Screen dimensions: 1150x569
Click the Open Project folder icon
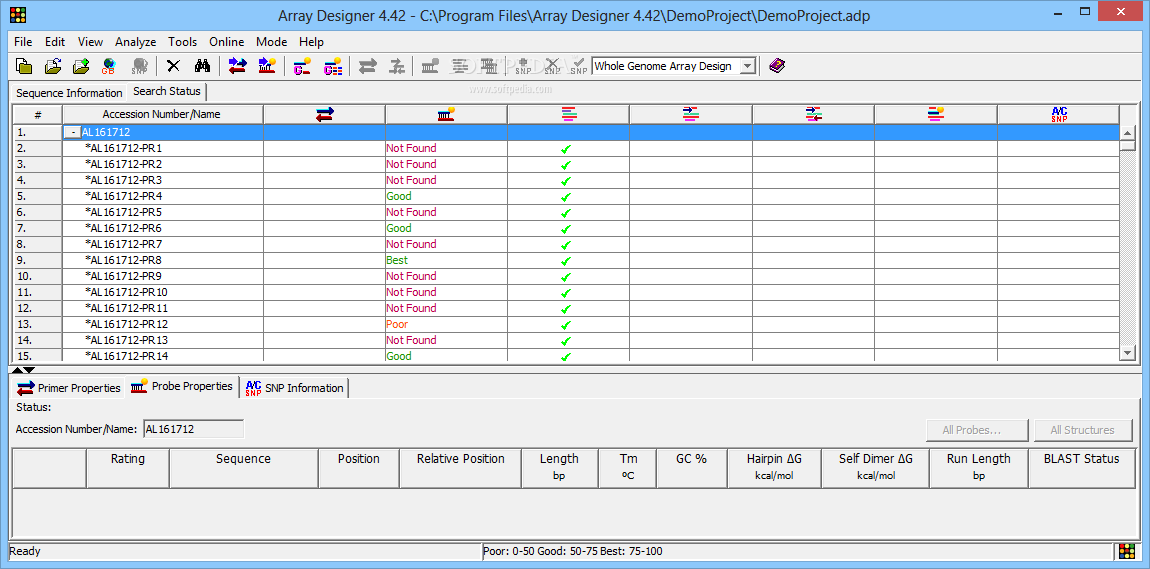tap(53, 66)
